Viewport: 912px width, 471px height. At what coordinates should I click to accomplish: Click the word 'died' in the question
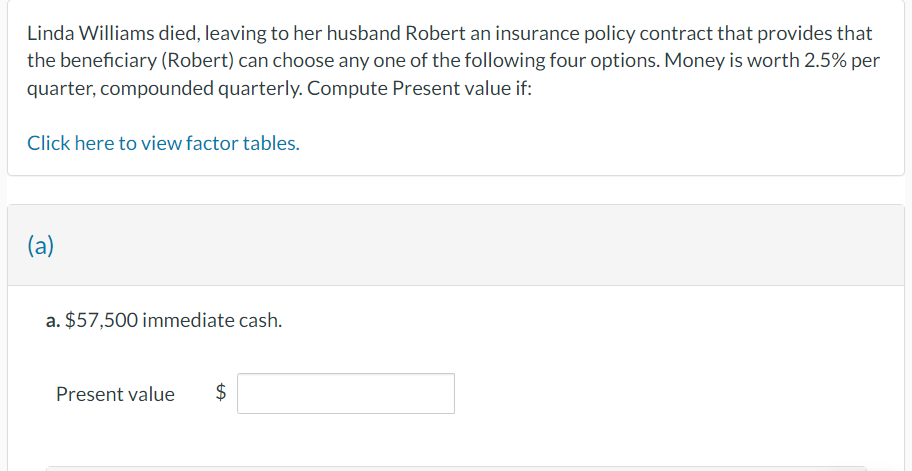(178, 33)
